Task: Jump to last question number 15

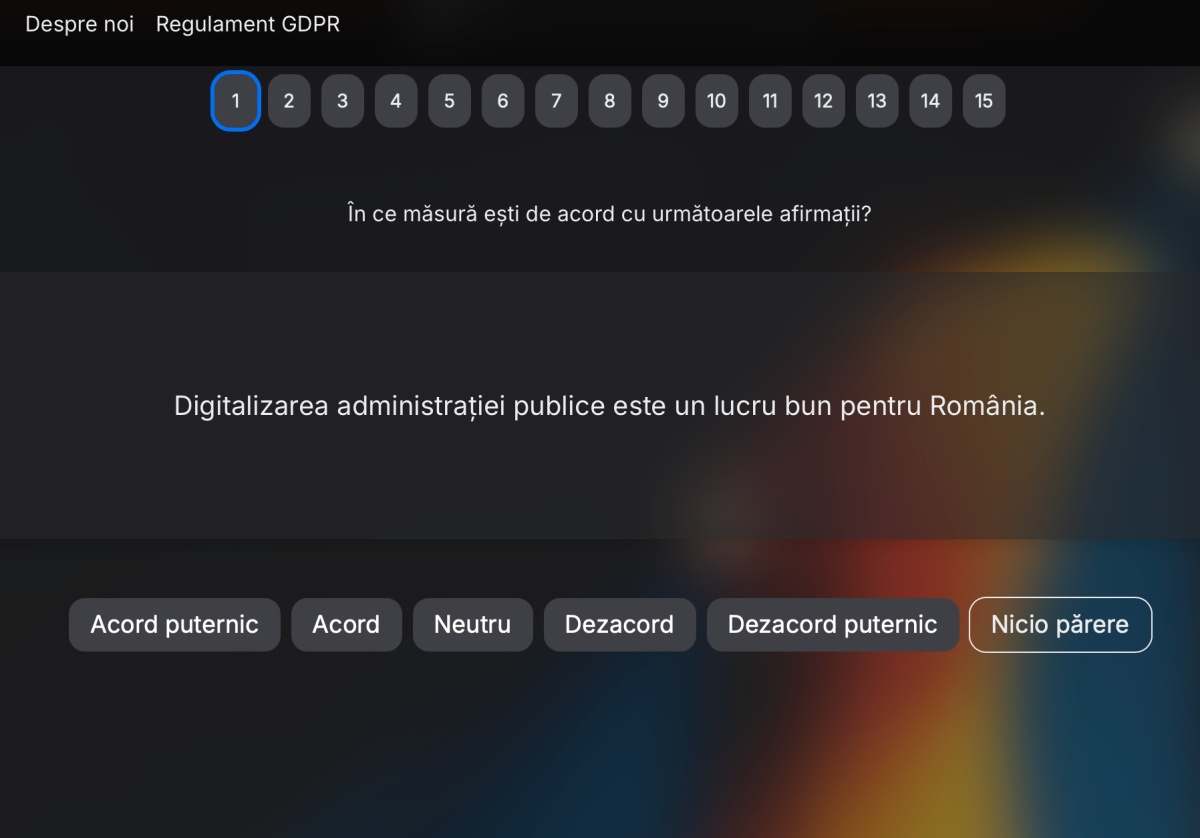Action: click(984, 101)
